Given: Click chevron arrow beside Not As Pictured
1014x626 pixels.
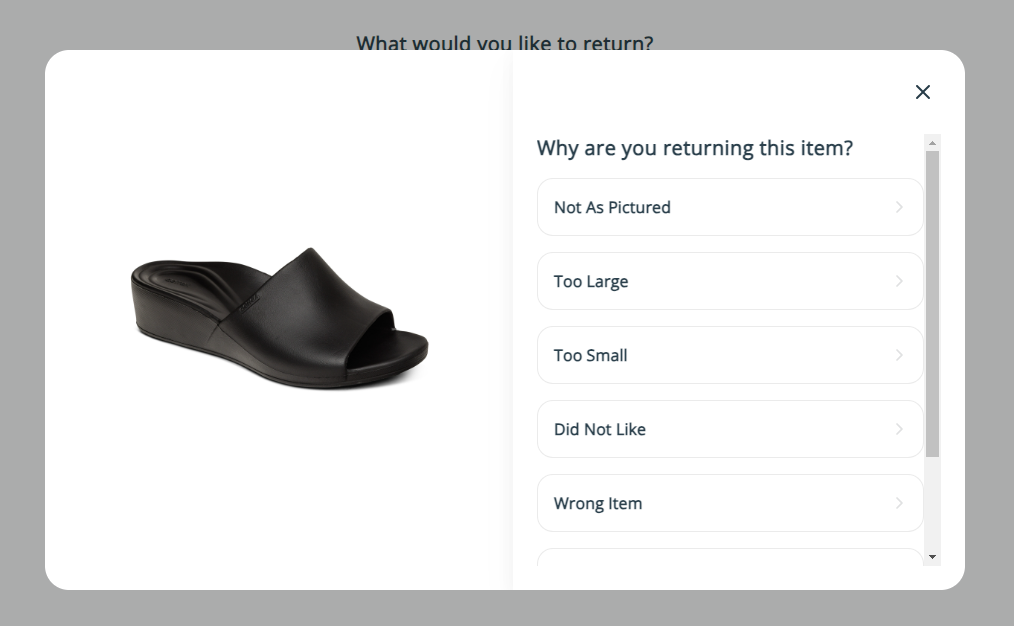Looking at the screenshot, I should tap(899, 207).
